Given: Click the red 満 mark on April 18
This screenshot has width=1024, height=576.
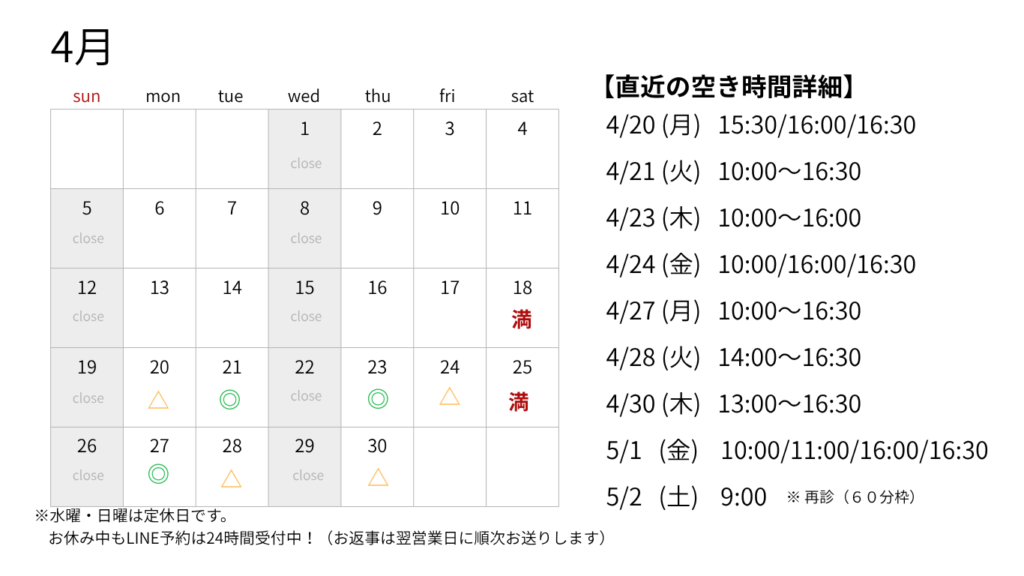Looking at the screenshot, I should coord(521,320).
